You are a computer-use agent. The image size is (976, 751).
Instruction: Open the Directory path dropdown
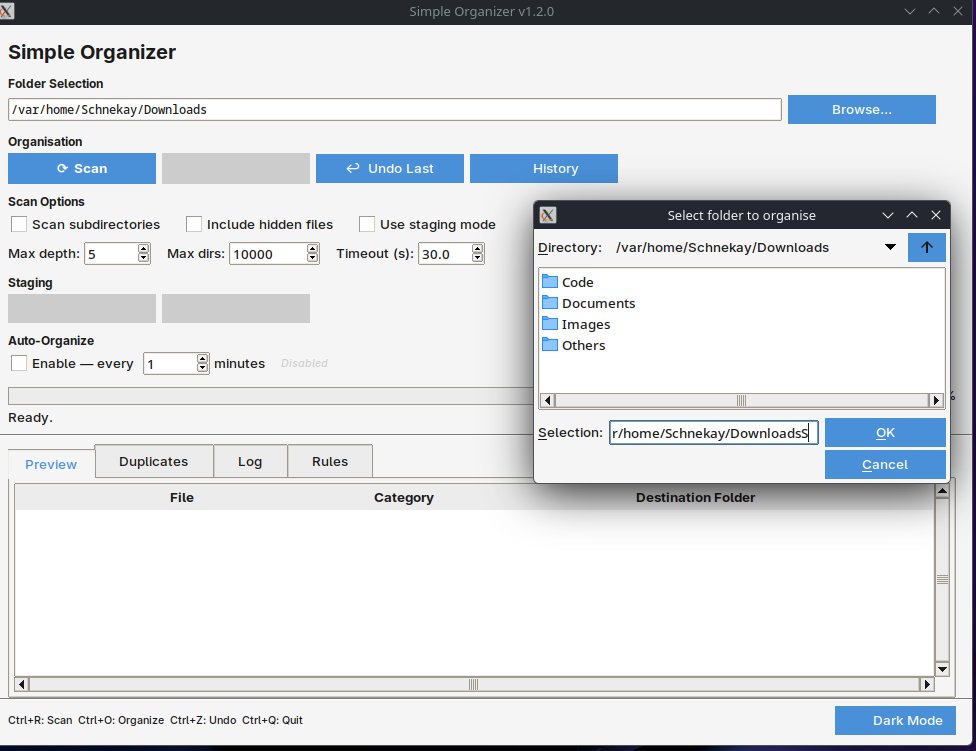890,247
